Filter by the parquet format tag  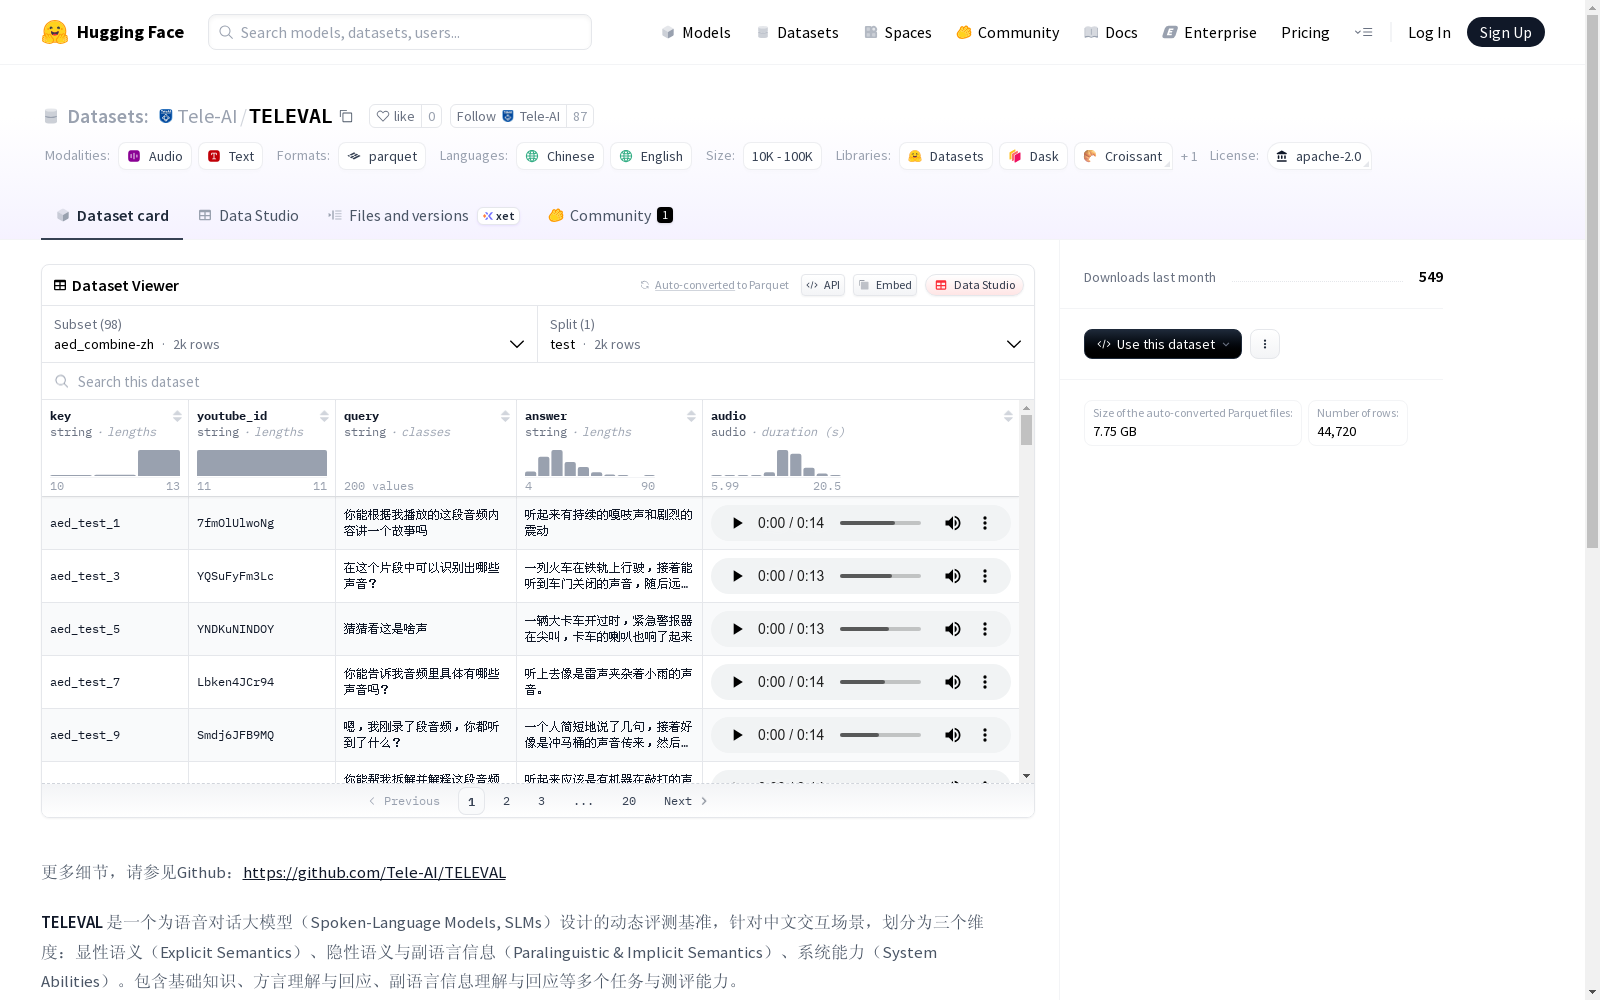point(382,156)
